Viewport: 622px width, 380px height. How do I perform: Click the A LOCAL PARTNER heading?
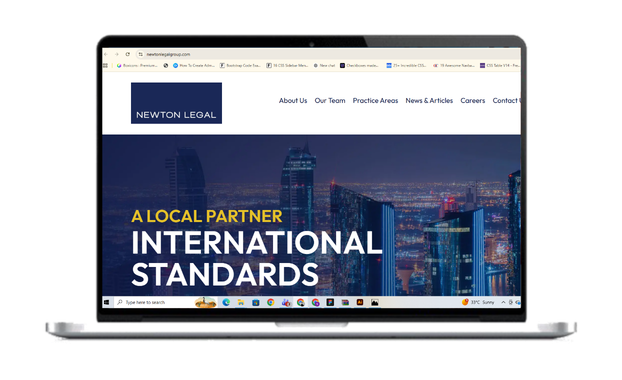(x=207, y=216)
